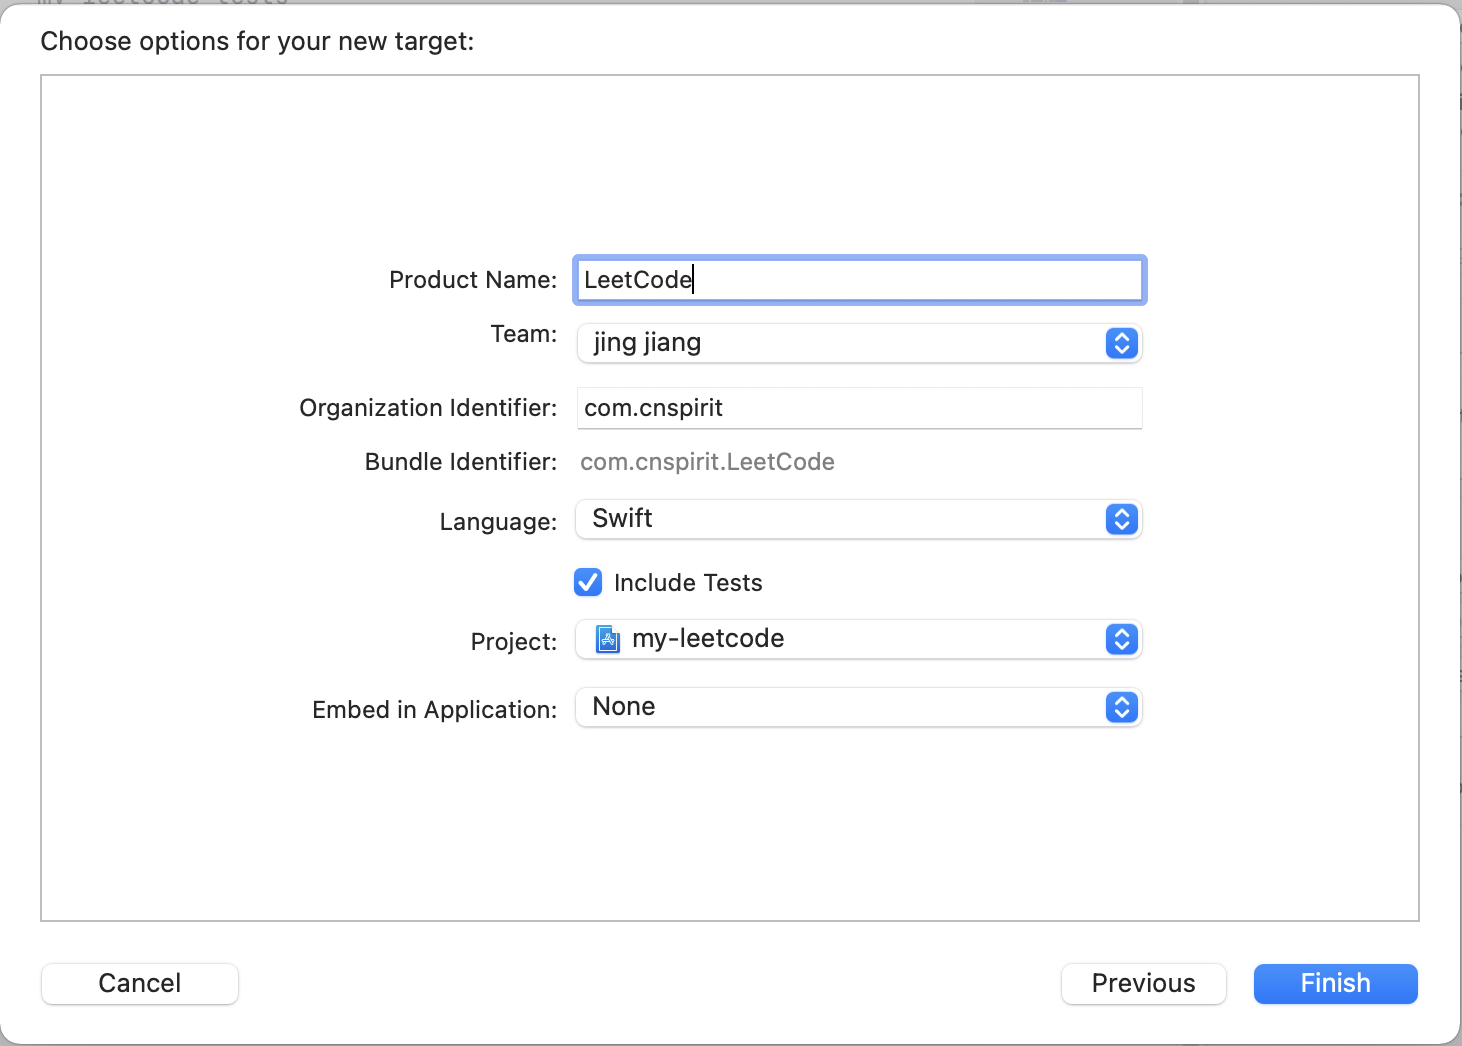The height and width of the screenshot is (1046, 1462).
Task: Click the Organization Identifier label
Action: coord(428,408)
